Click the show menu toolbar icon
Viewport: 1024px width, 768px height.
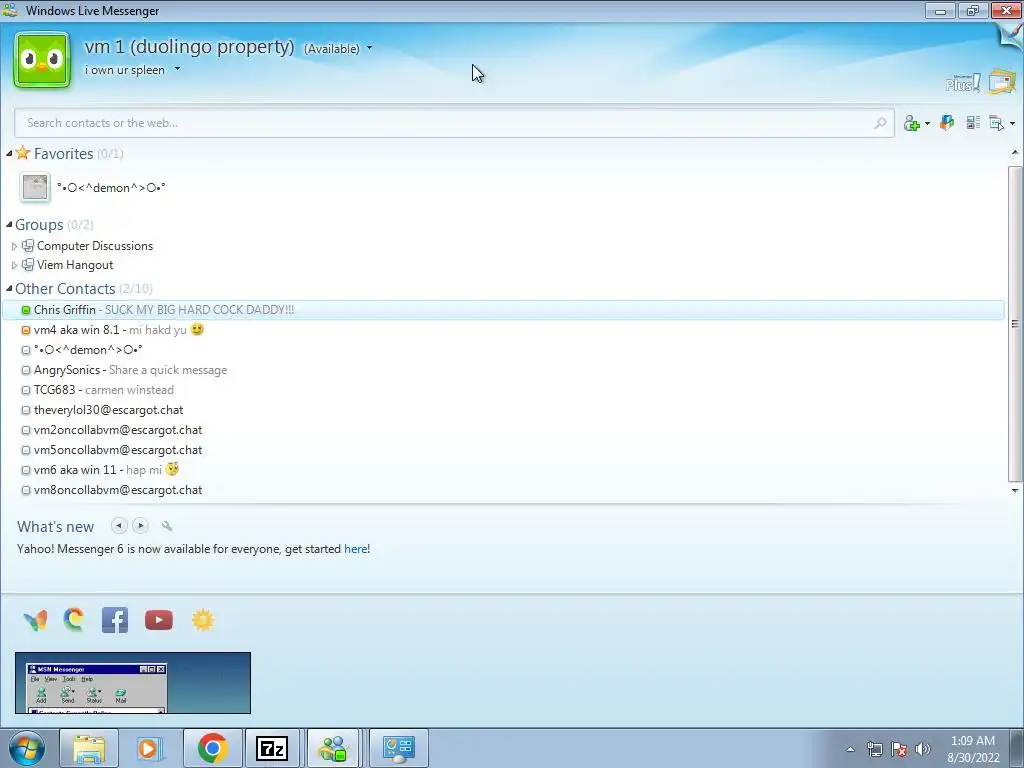997,123
